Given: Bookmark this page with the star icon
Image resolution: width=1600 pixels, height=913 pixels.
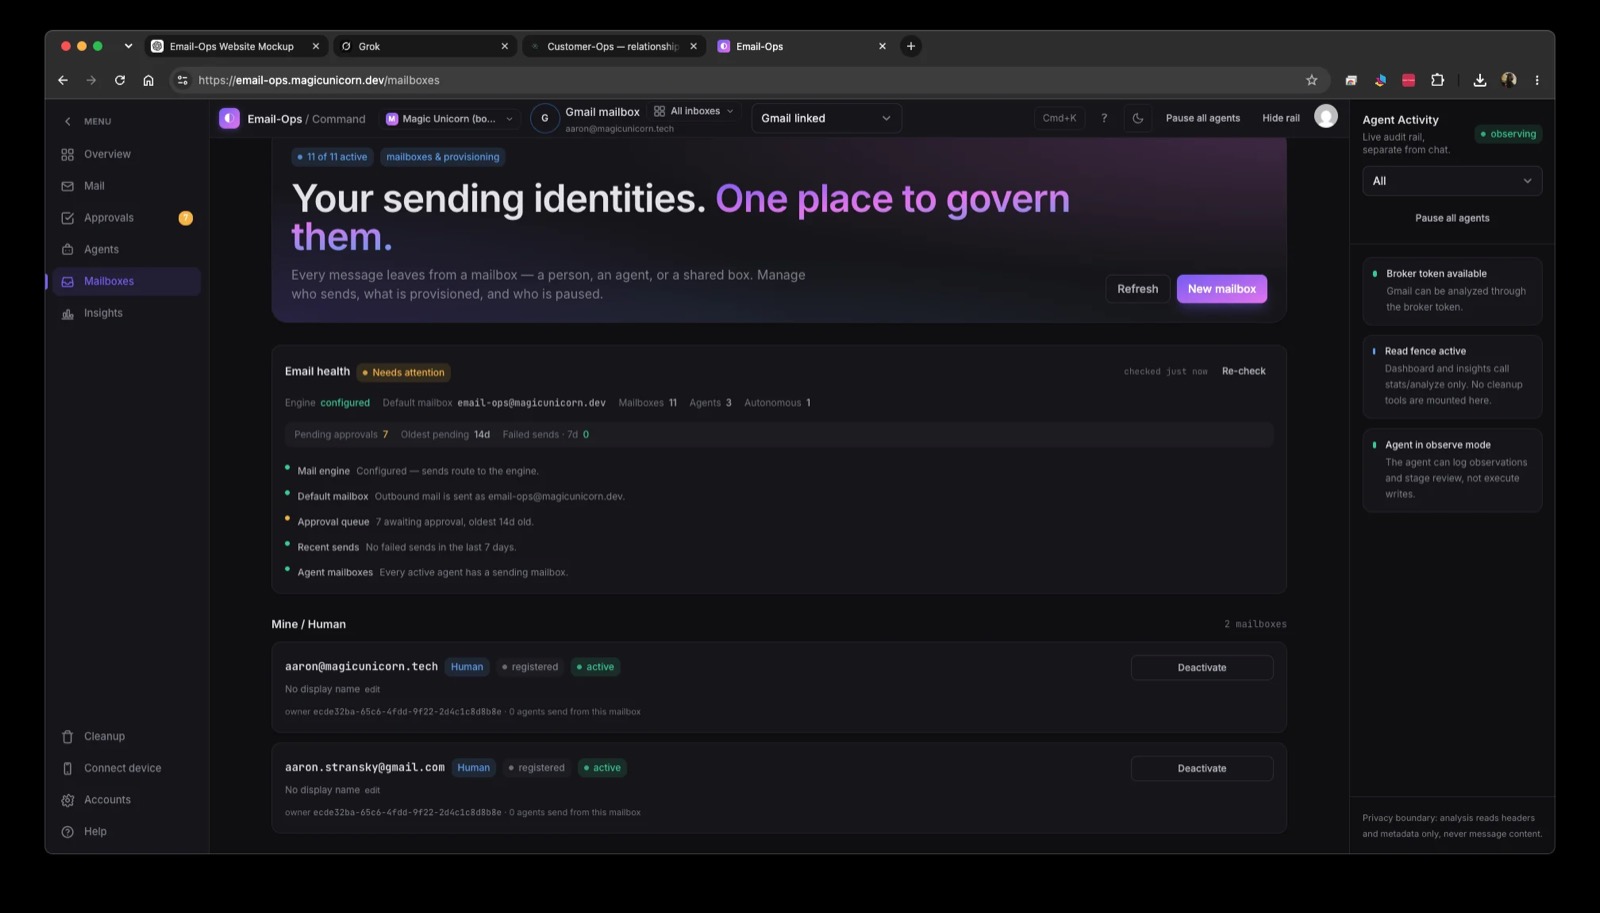Looking at the screenshot, I should (x=1312, y=80).
